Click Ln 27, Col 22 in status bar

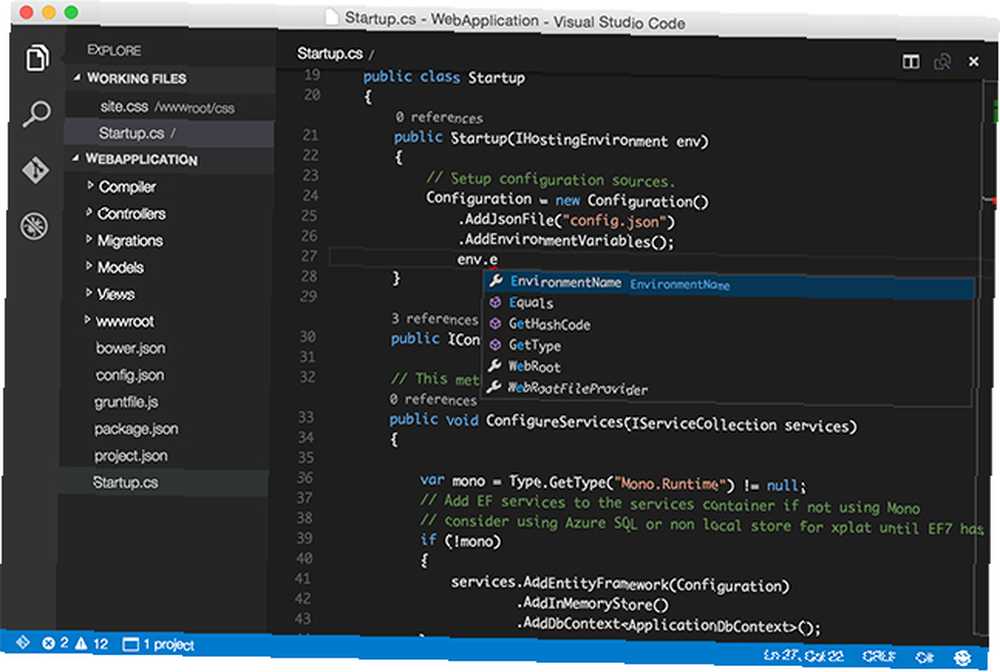click(x=804, y=655)
